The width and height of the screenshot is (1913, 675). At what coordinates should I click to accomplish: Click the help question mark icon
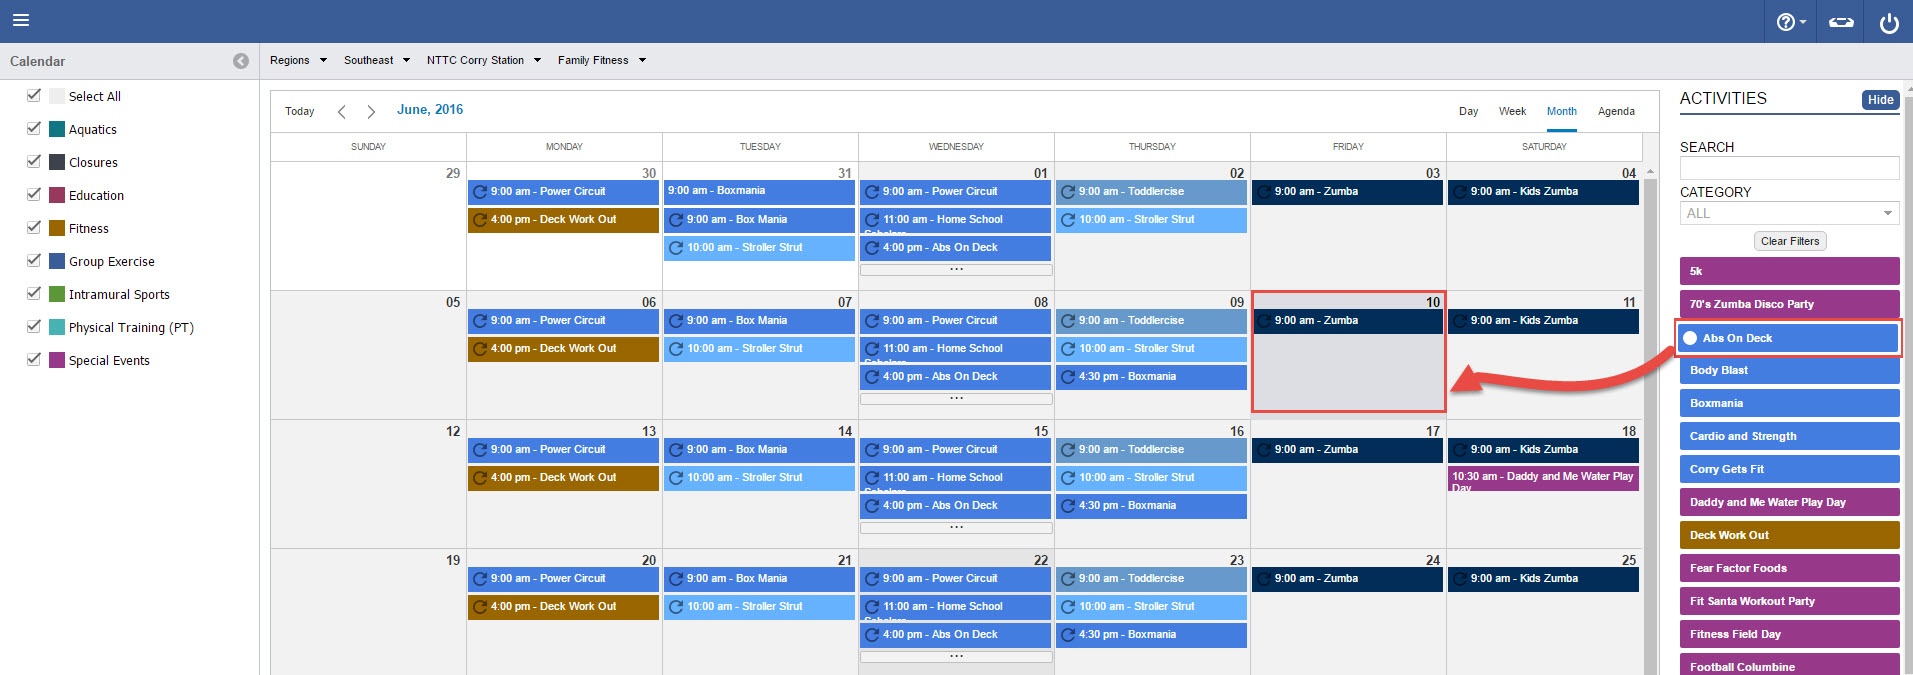point(1789,22)
